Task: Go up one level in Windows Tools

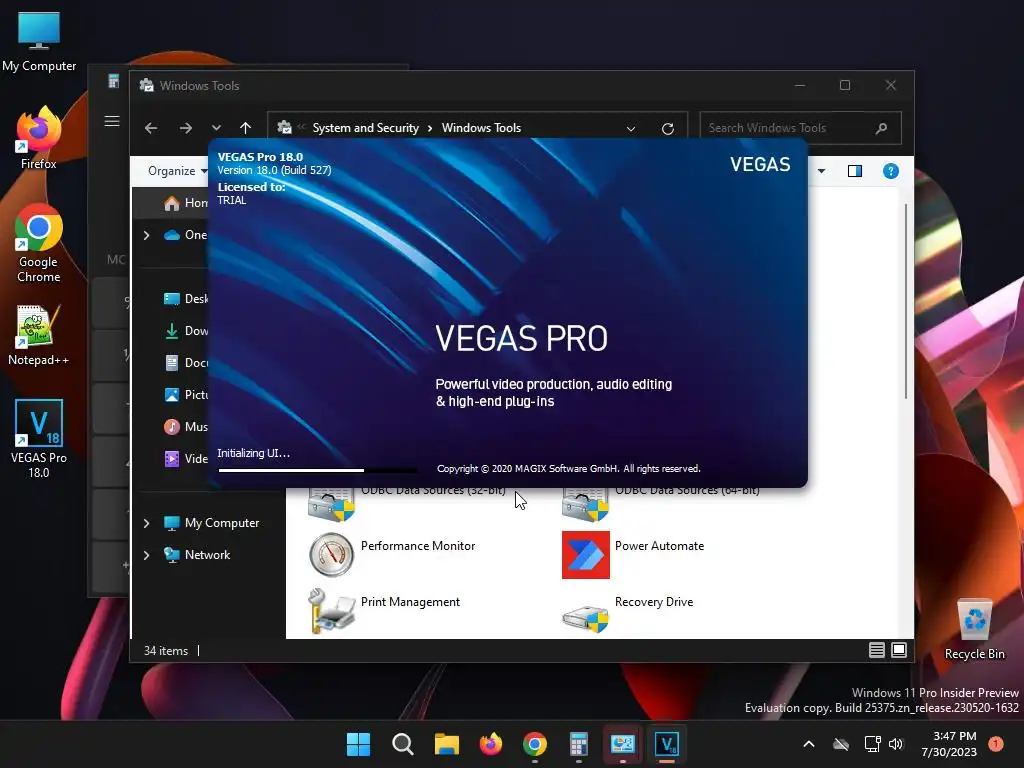Action: point(246,128)
